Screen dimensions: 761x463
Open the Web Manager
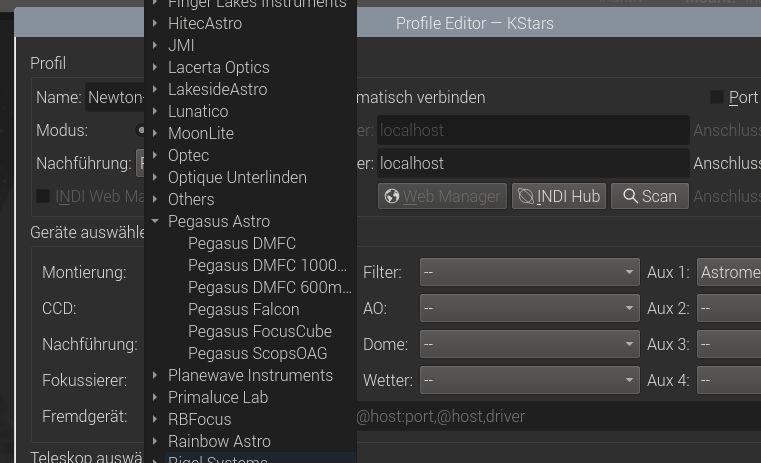click(x=442, y=196)
